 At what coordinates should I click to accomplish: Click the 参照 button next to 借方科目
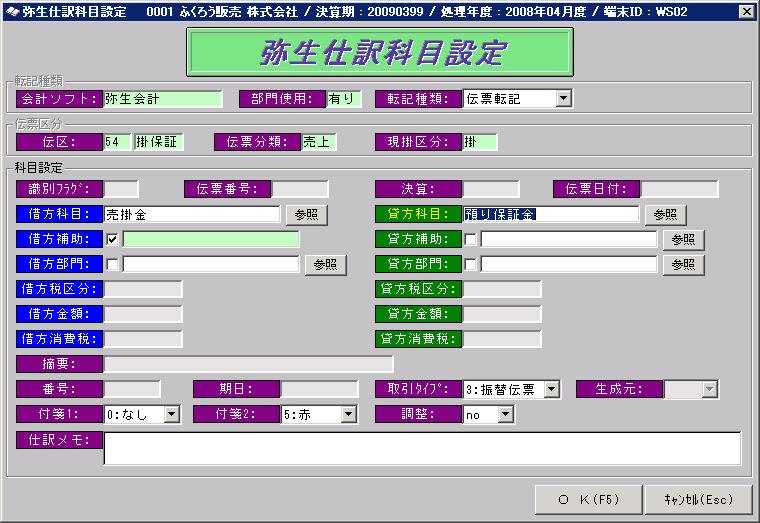coord(306,215)
